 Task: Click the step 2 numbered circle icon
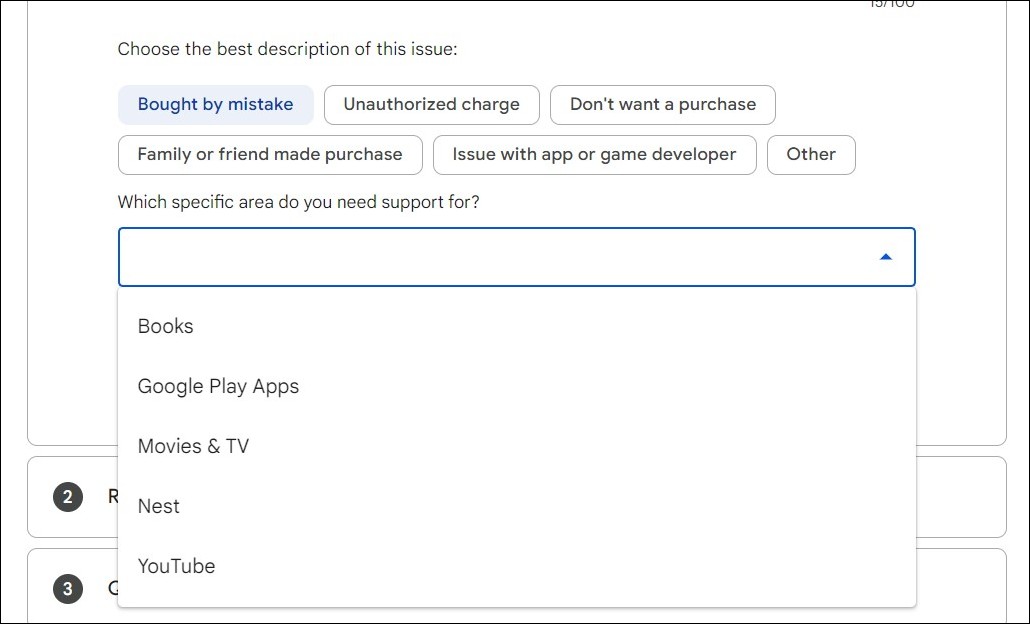(67, 496)
